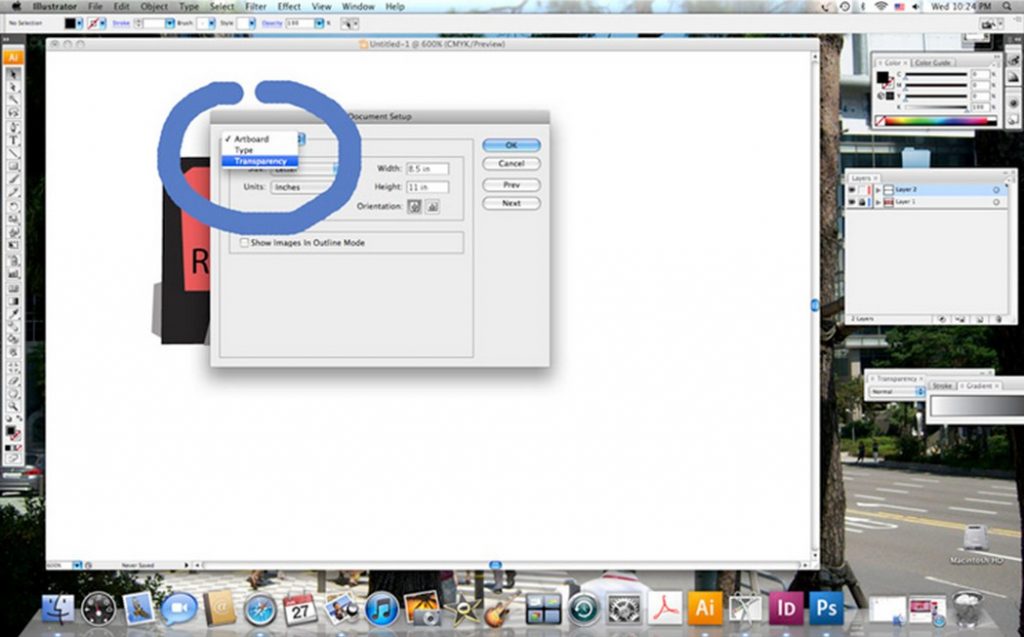1024x637 pixels.
Task: Choose Transparency from the setup dropdown
Action: [261, 161]
